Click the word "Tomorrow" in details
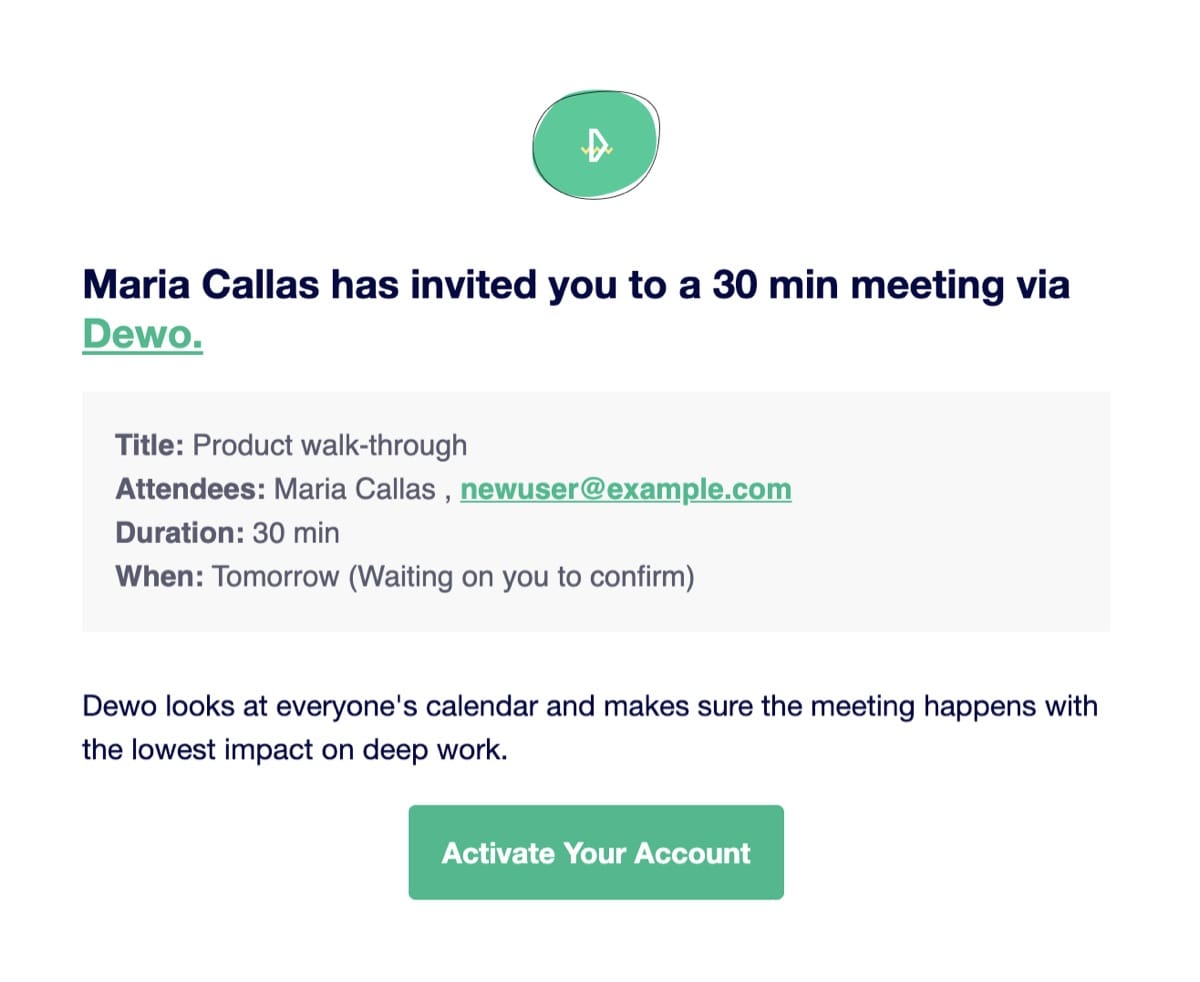Viewport: 1200px width, 982px height. 275,577
